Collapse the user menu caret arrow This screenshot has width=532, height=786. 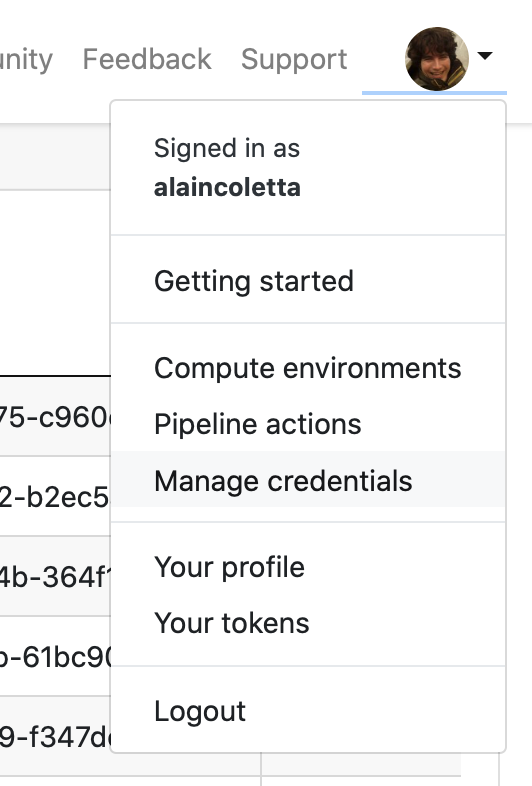click(x=485, y=56)
